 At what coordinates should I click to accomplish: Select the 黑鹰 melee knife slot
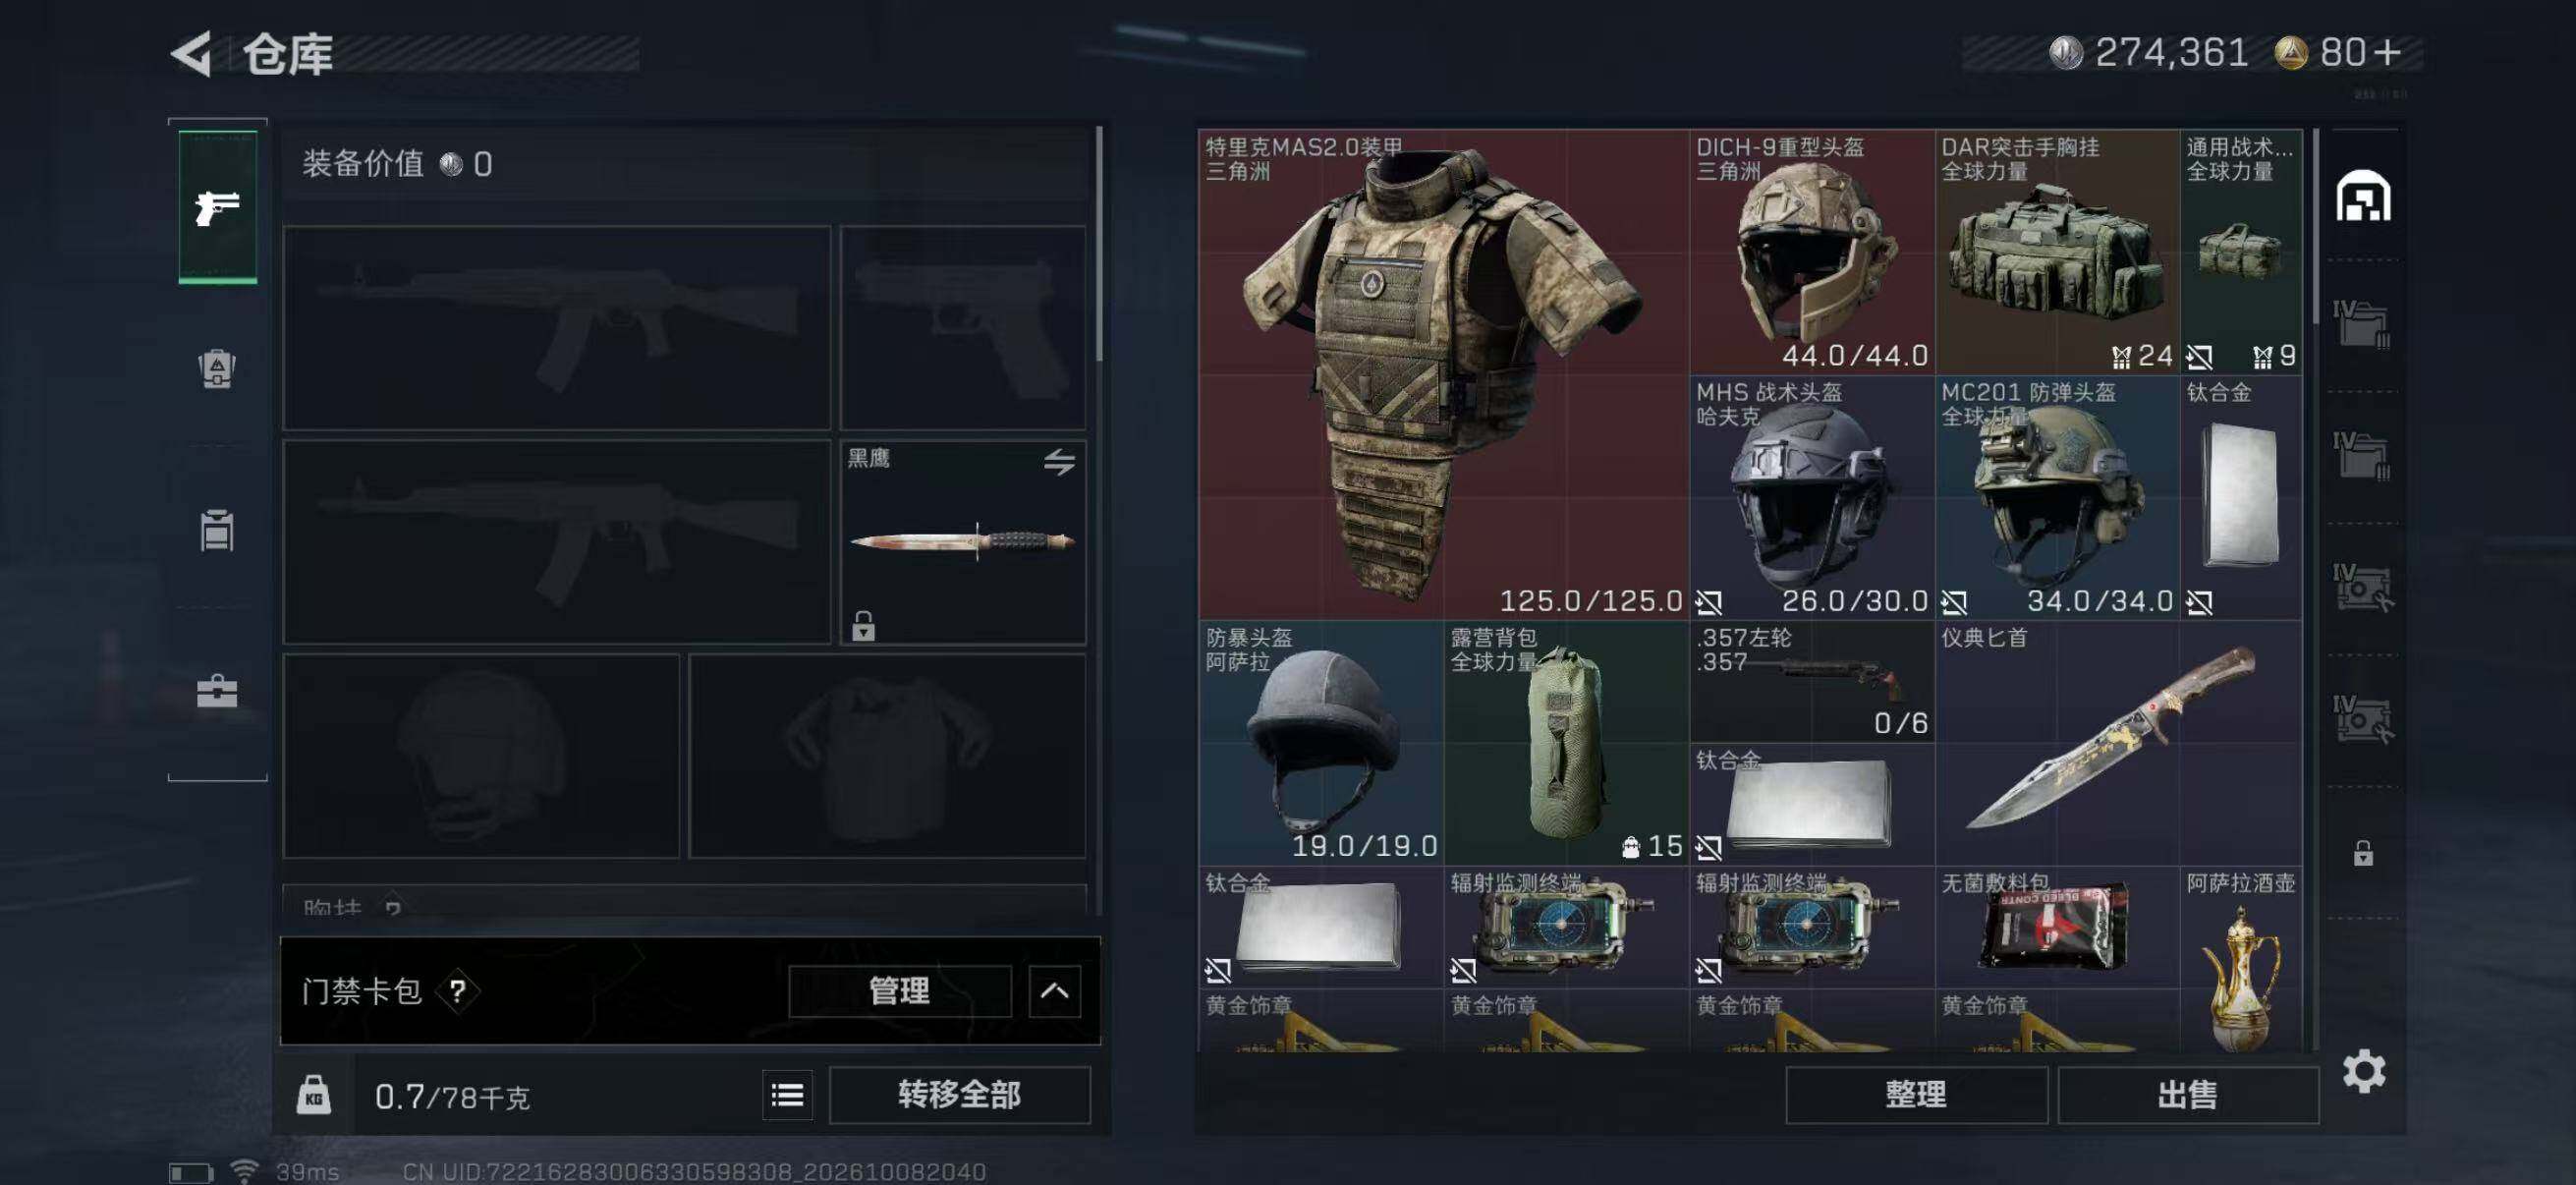pyautogui.click(x=963, y=542)
